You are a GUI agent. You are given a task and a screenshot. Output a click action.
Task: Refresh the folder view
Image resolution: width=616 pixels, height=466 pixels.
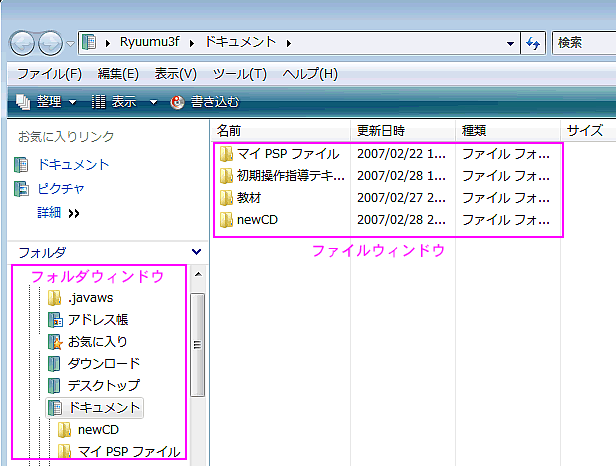533,43
